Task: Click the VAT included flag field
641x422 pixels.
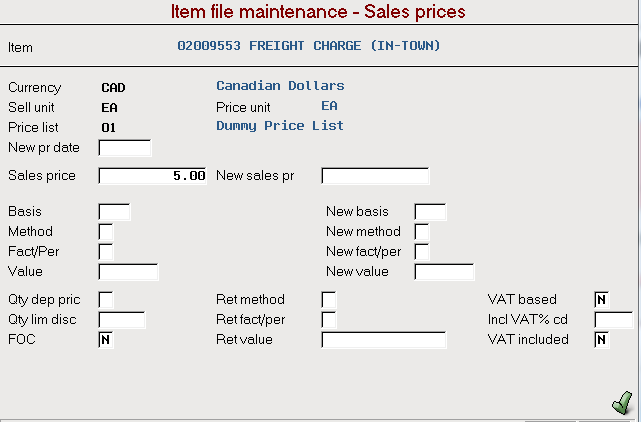Action: (x=602, y=340)
